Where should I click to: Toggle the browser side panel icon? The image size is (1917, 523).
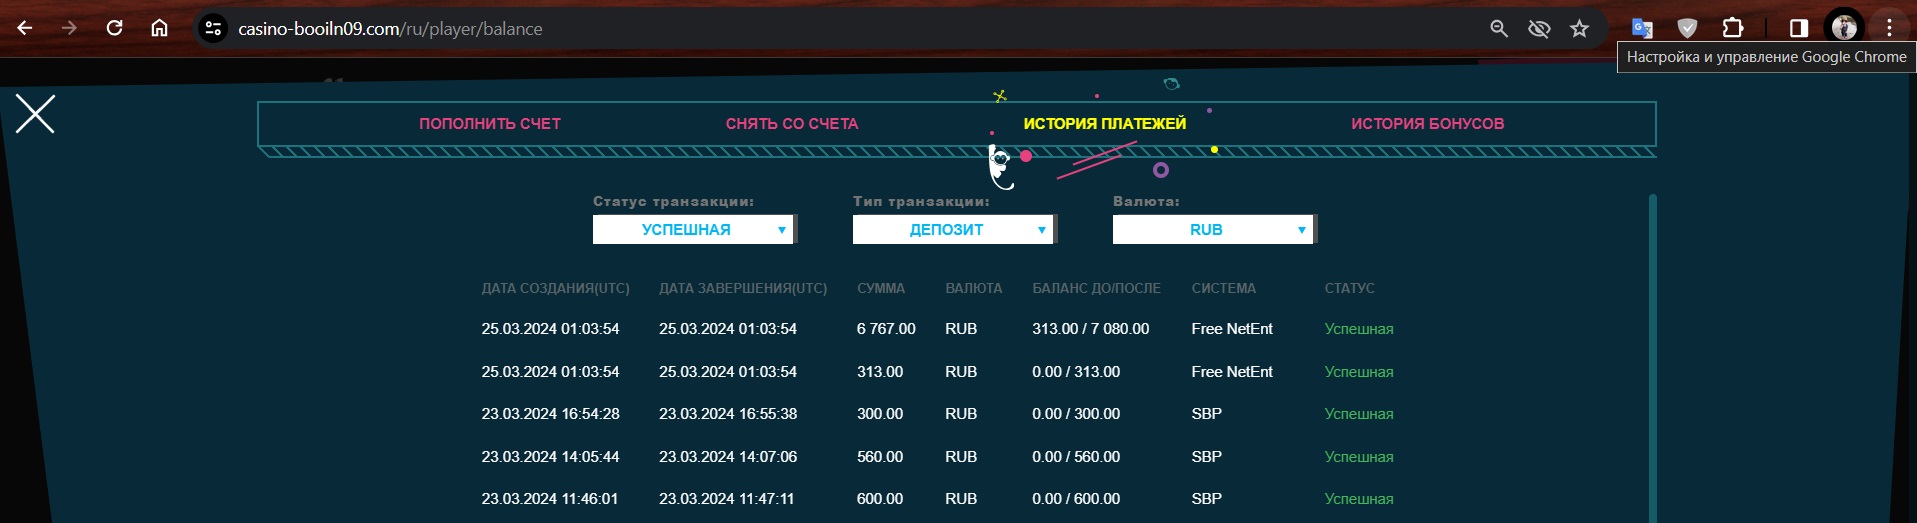pos(1799,29)
